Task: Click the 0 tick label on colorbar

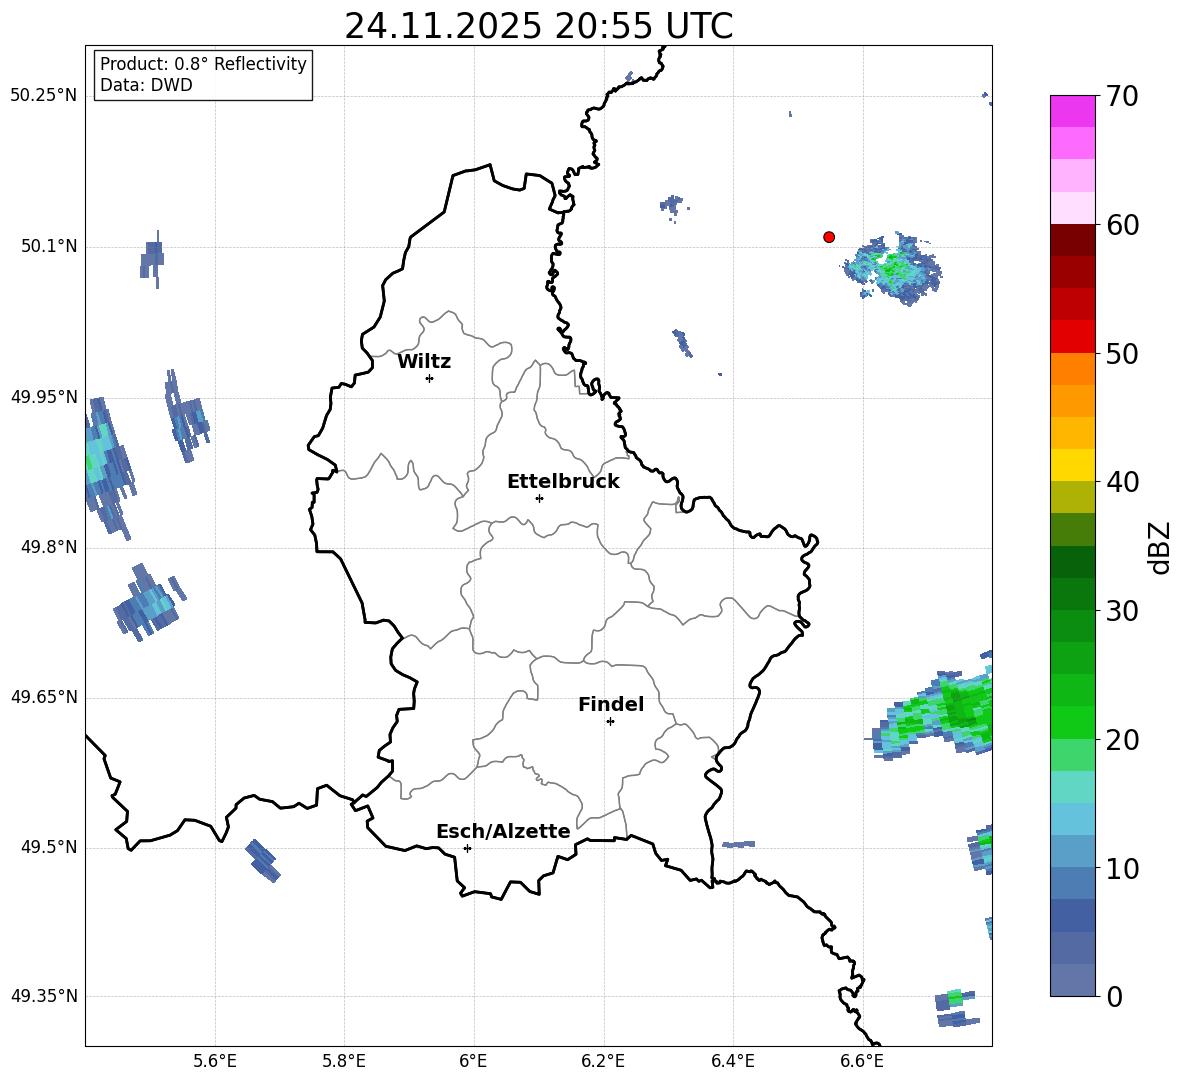Action: point(1114,996)
